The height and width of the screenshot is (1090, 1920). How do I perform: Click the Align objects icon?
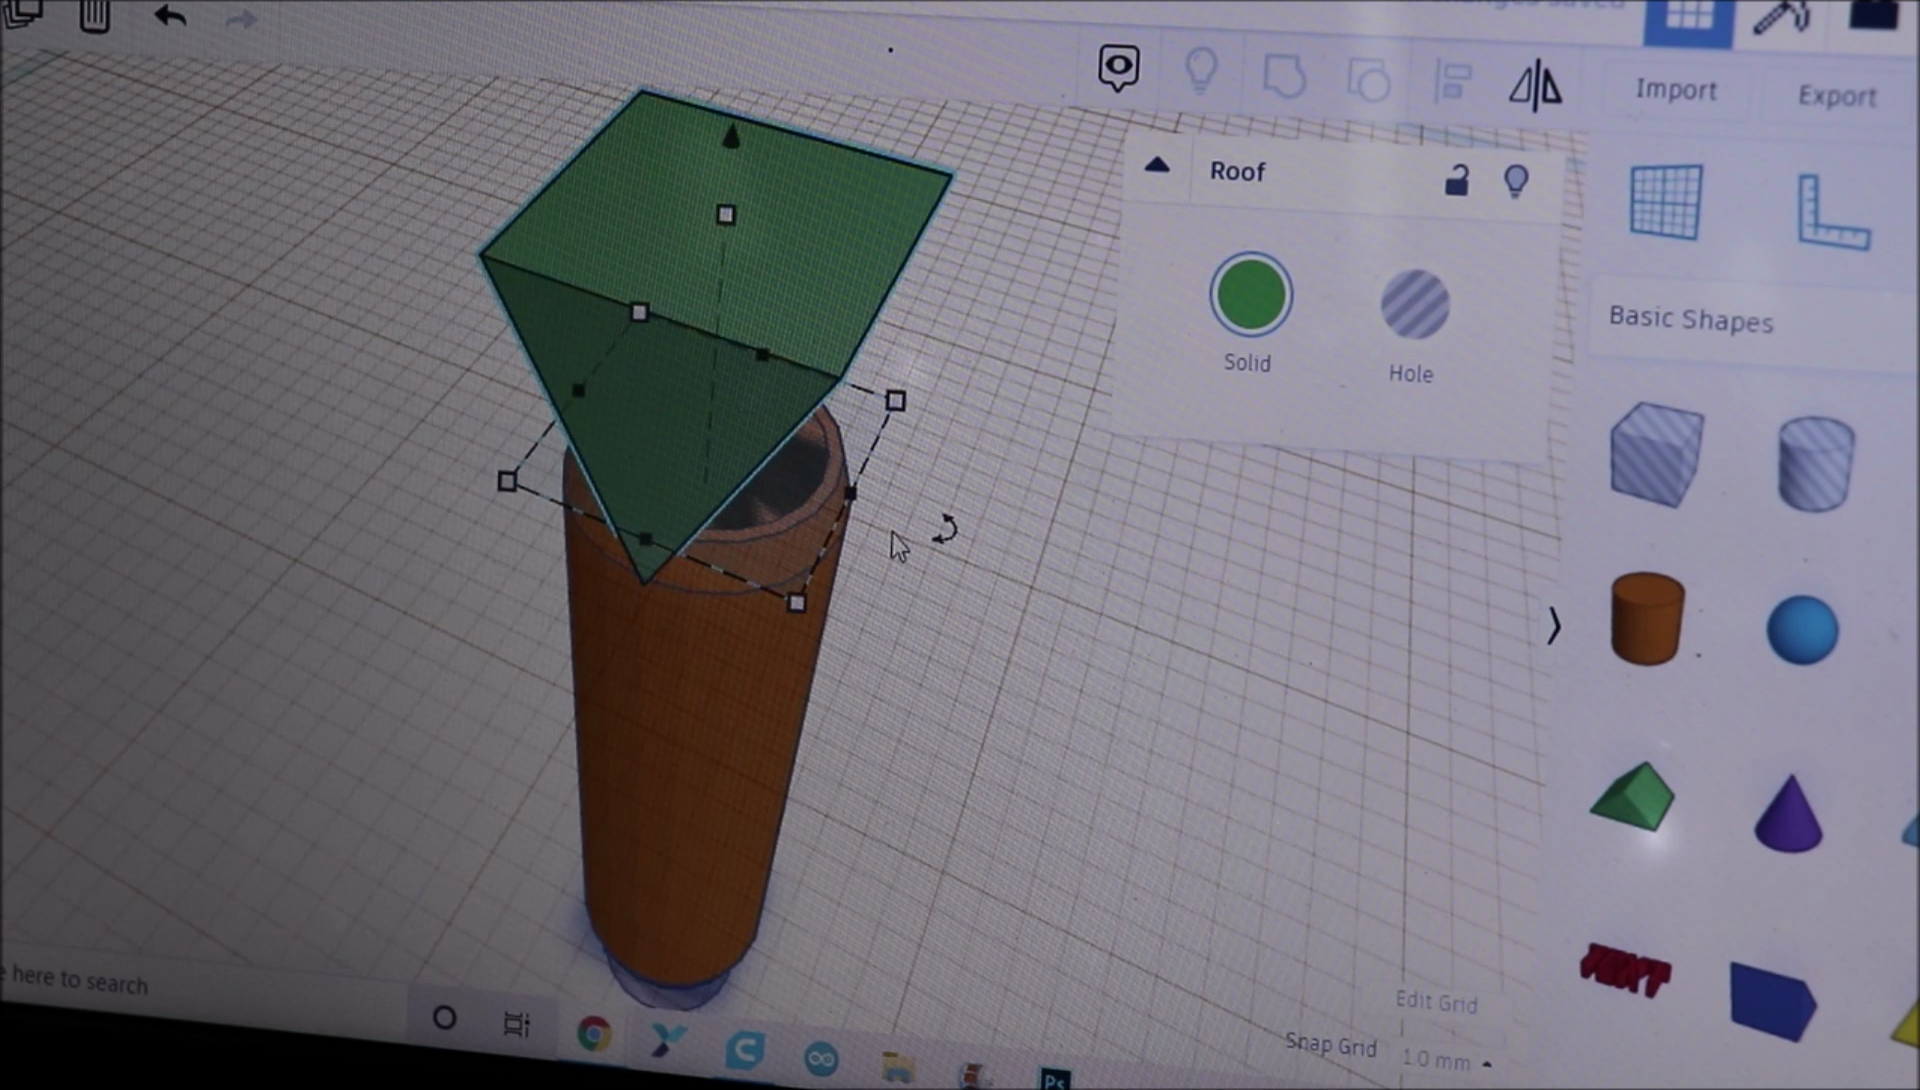point(1451,81)
